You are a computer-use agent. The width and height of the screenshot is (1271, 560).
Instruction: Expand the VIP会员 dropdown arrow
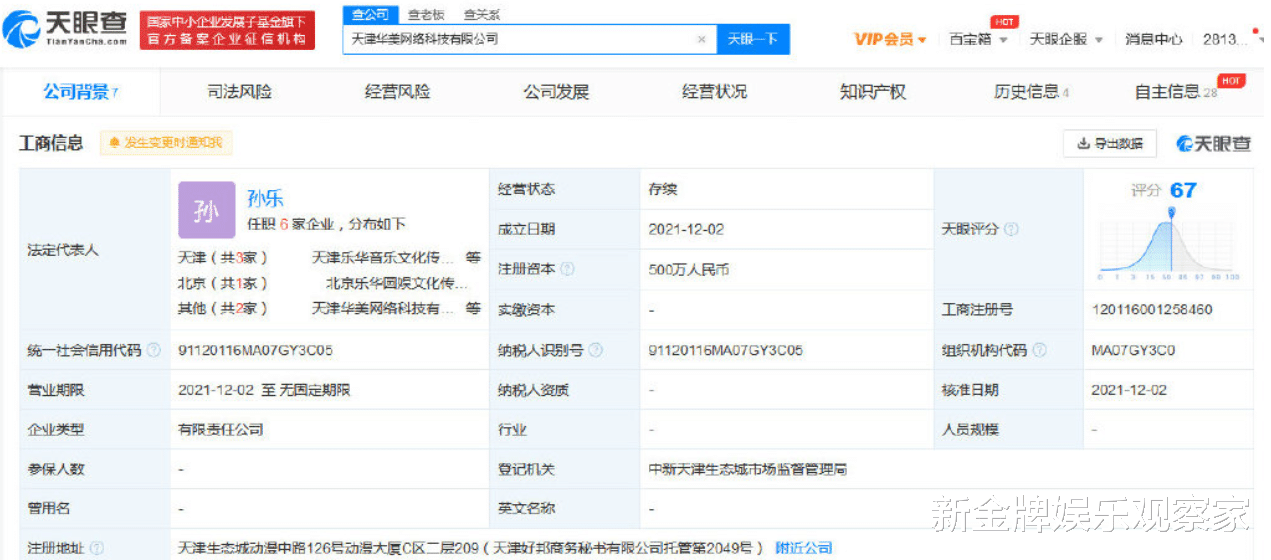922,40
